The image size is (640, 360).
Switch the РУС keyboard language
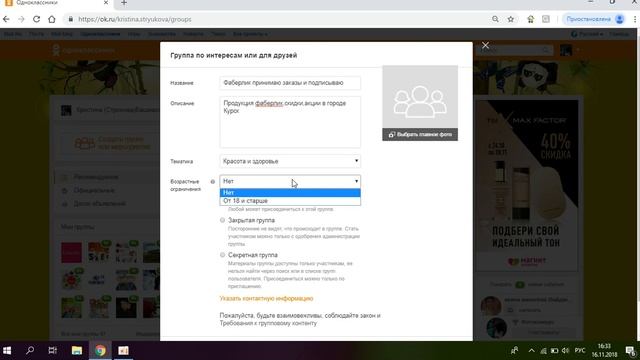[x=580, y=351]
